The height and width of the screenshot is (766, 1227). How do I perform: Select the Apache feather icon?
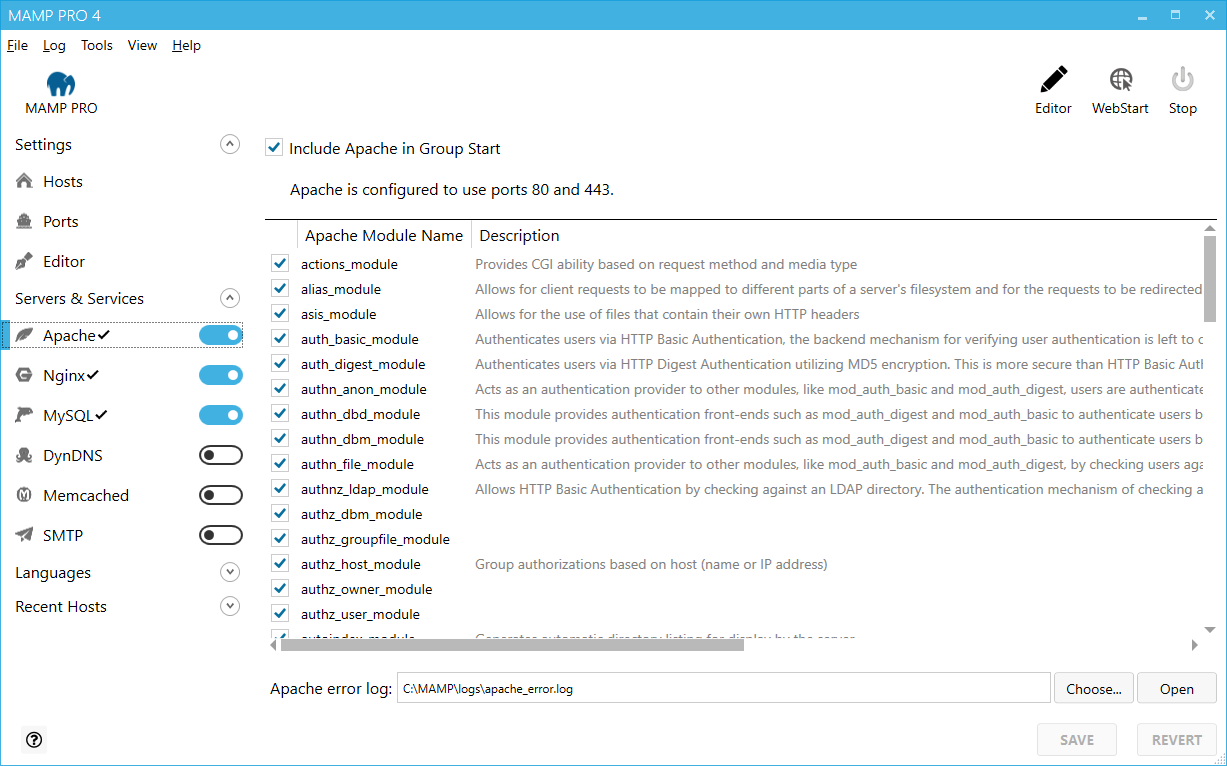pos(25,335)
